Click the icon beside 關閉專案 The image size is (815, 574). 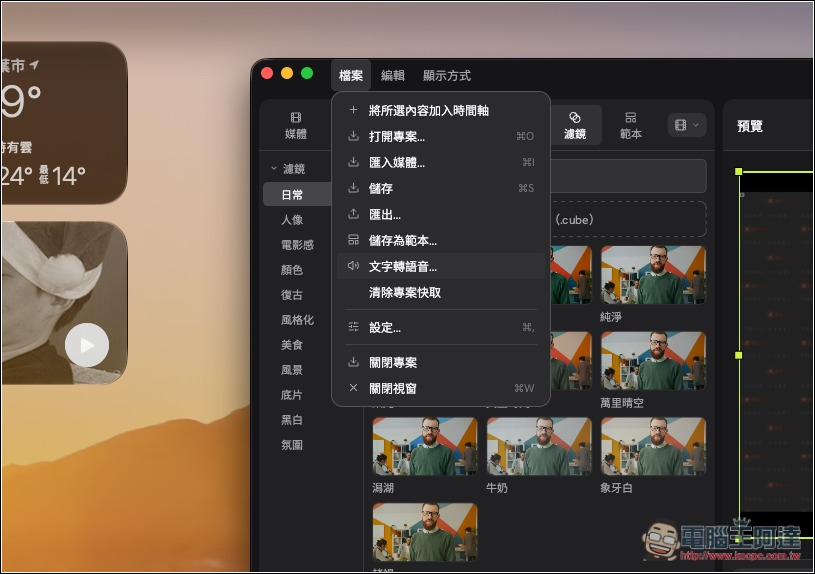coord(353,361)
